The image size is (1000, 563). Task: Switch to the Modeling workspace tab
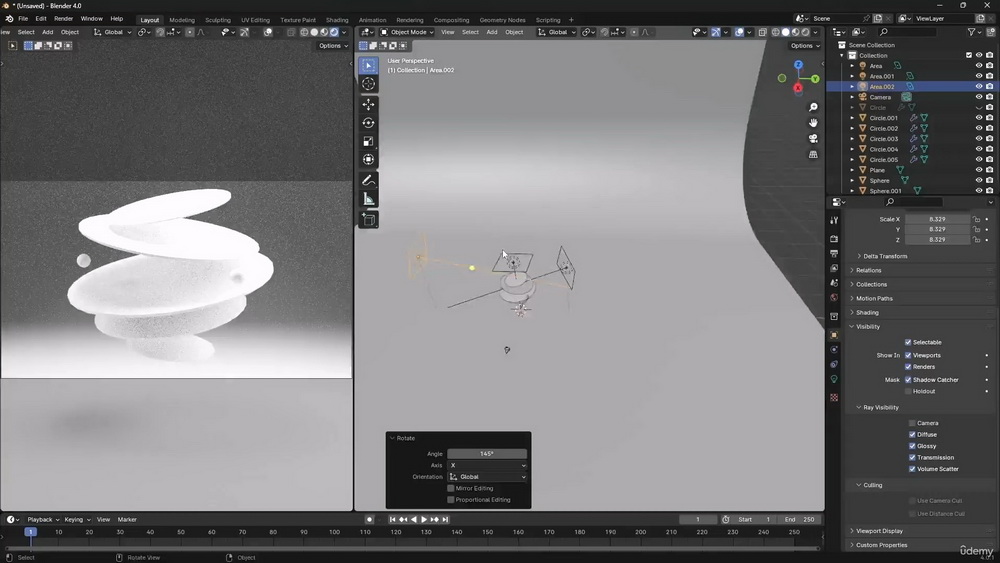tap(182, 20)
